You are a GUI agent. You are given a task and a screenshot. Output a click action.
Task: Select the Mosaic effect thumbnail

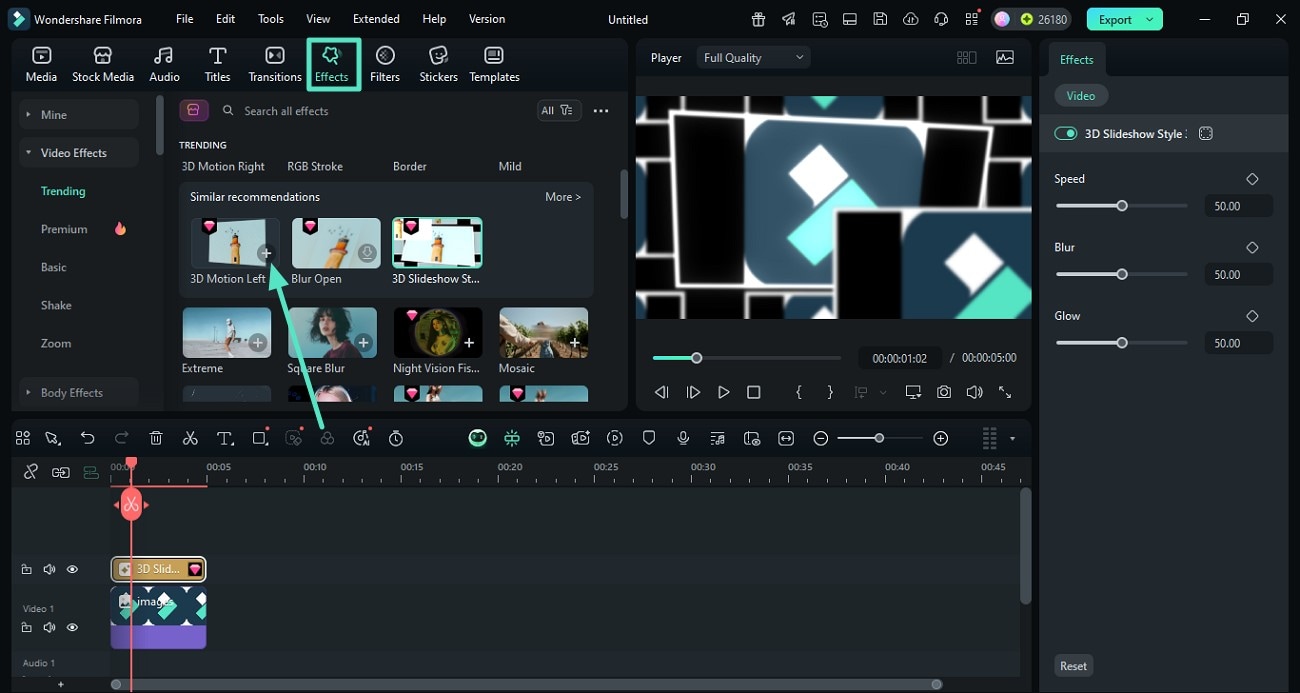pyautogui.click(x=543, y=333)
